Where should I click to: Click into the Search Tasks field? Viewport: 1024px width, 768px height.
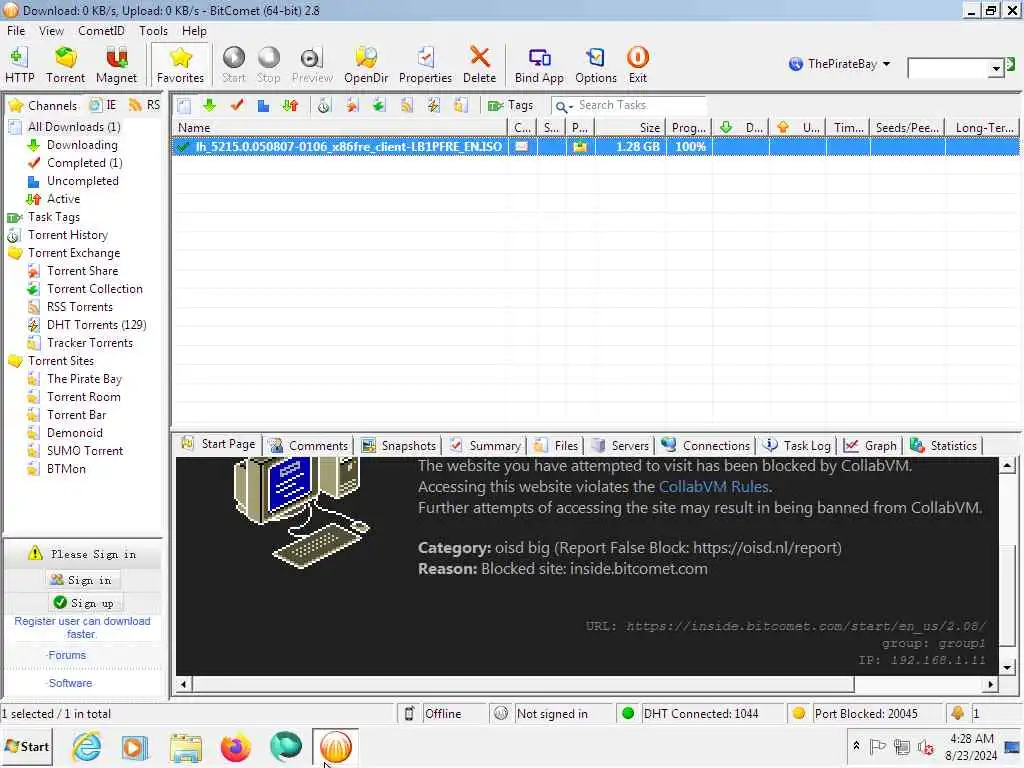640,105
